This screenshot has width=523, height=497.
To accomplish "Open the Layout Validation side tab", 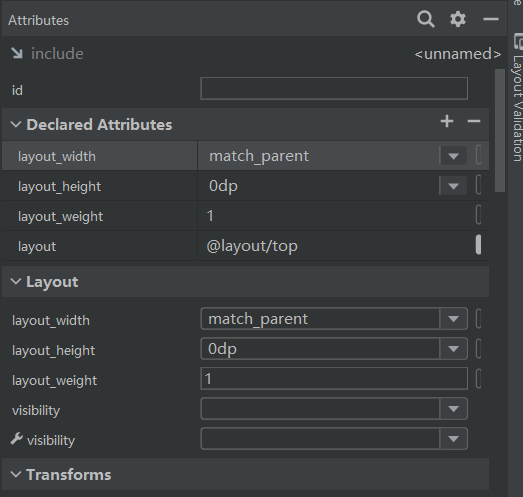I will pos(517,97).
